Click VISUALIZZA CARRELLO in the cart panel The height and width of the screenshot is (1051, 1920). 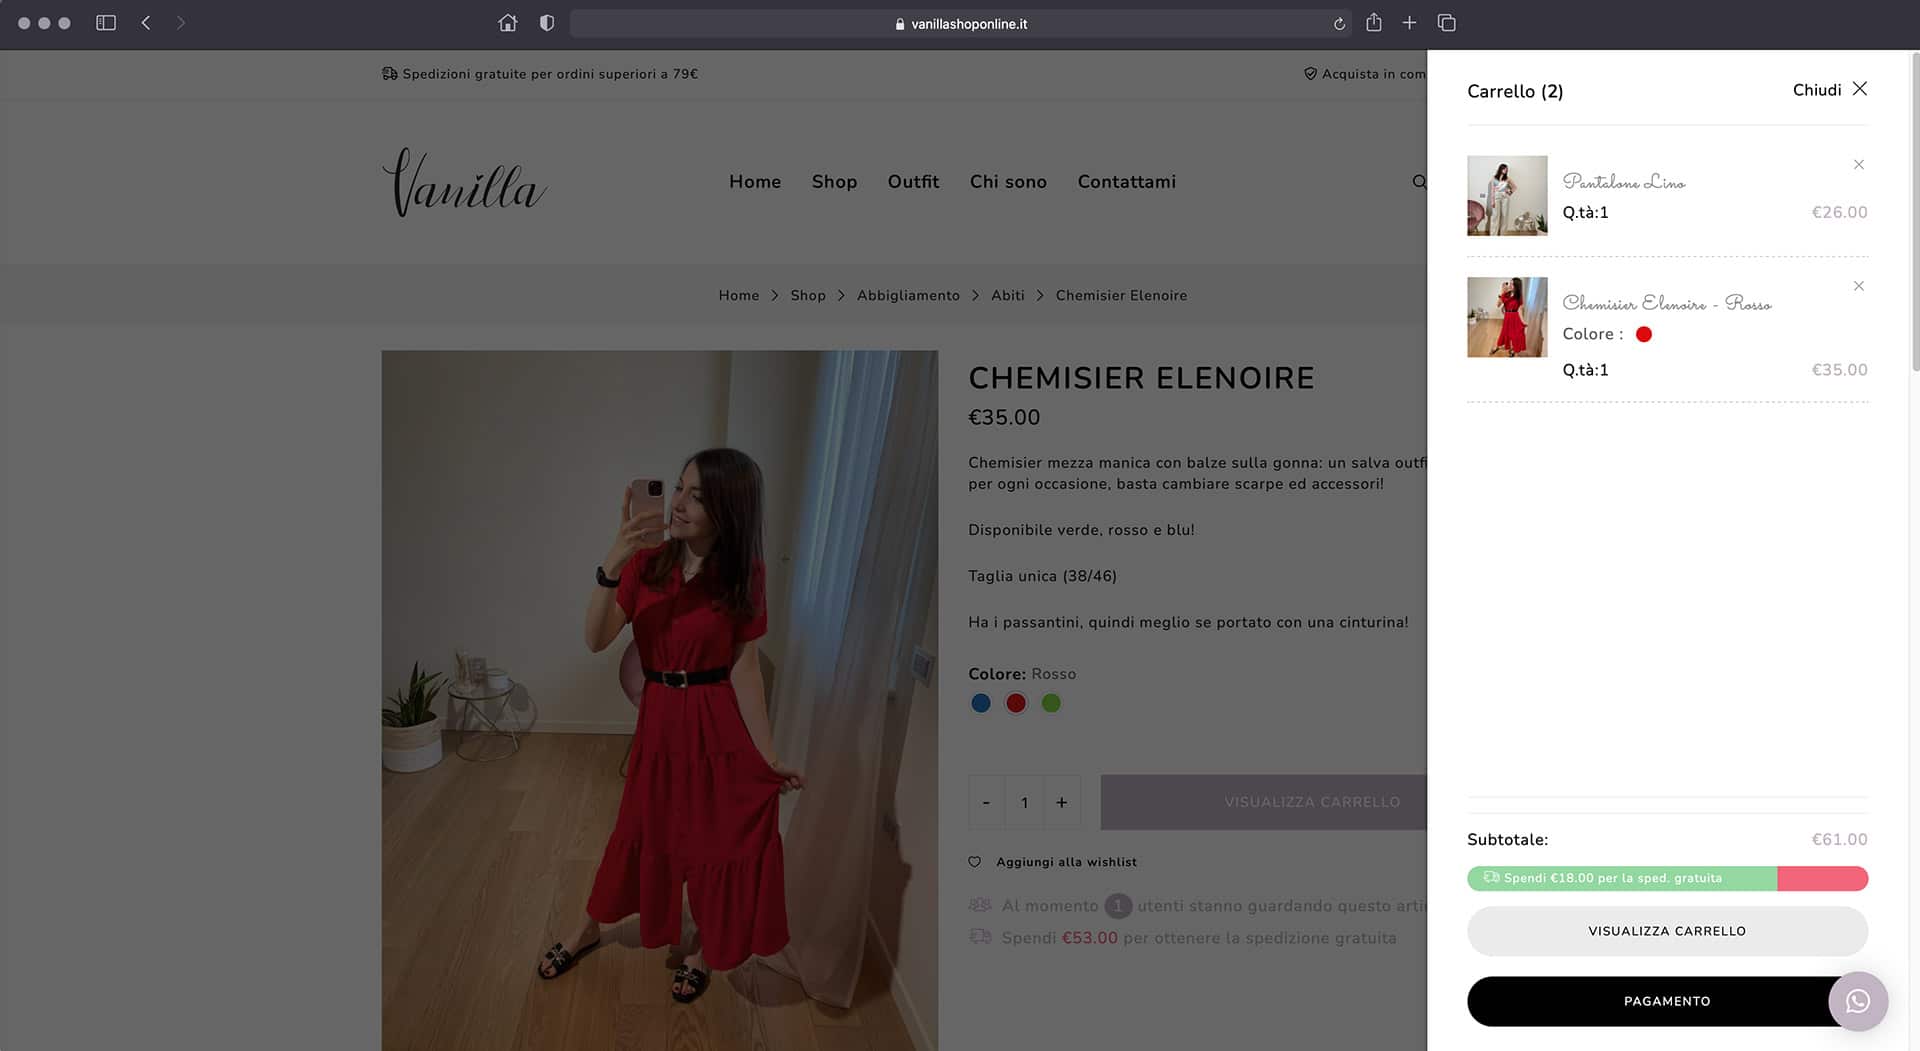coord(1667,931)
